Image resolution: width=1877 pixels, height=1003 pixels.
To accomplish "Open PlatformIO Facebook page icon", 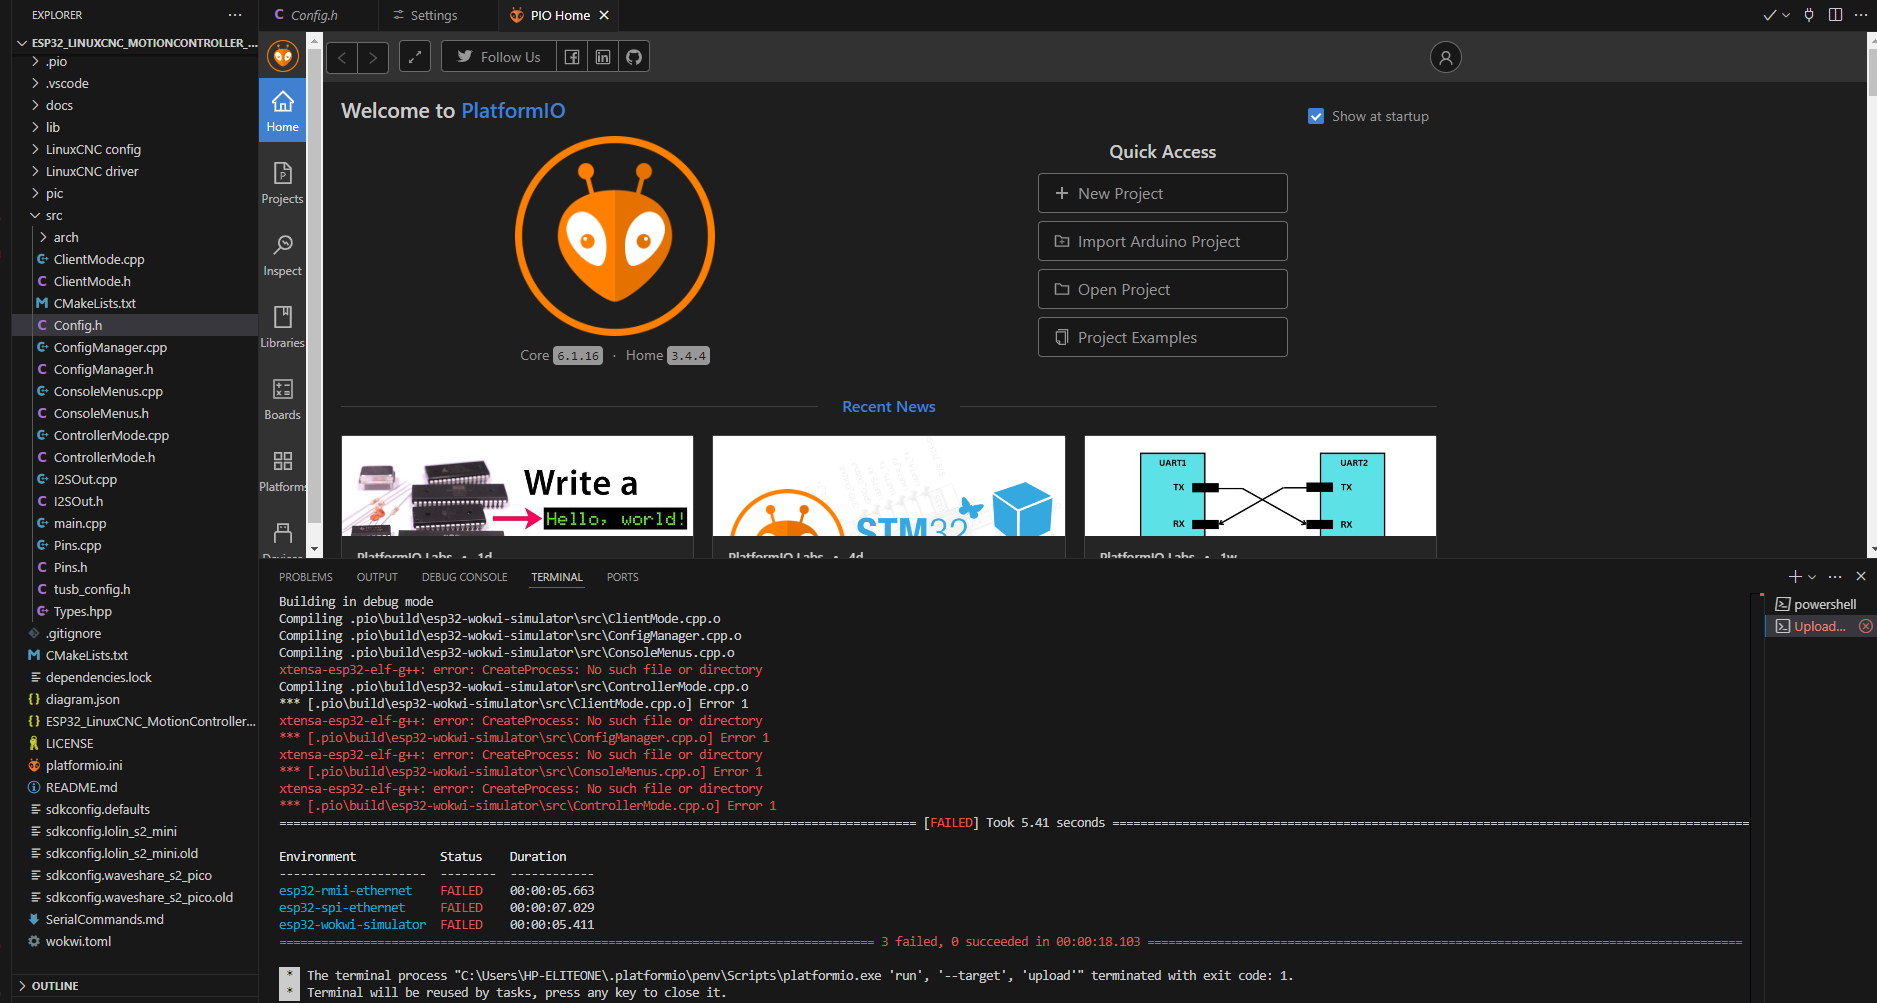I will point(572,57).
